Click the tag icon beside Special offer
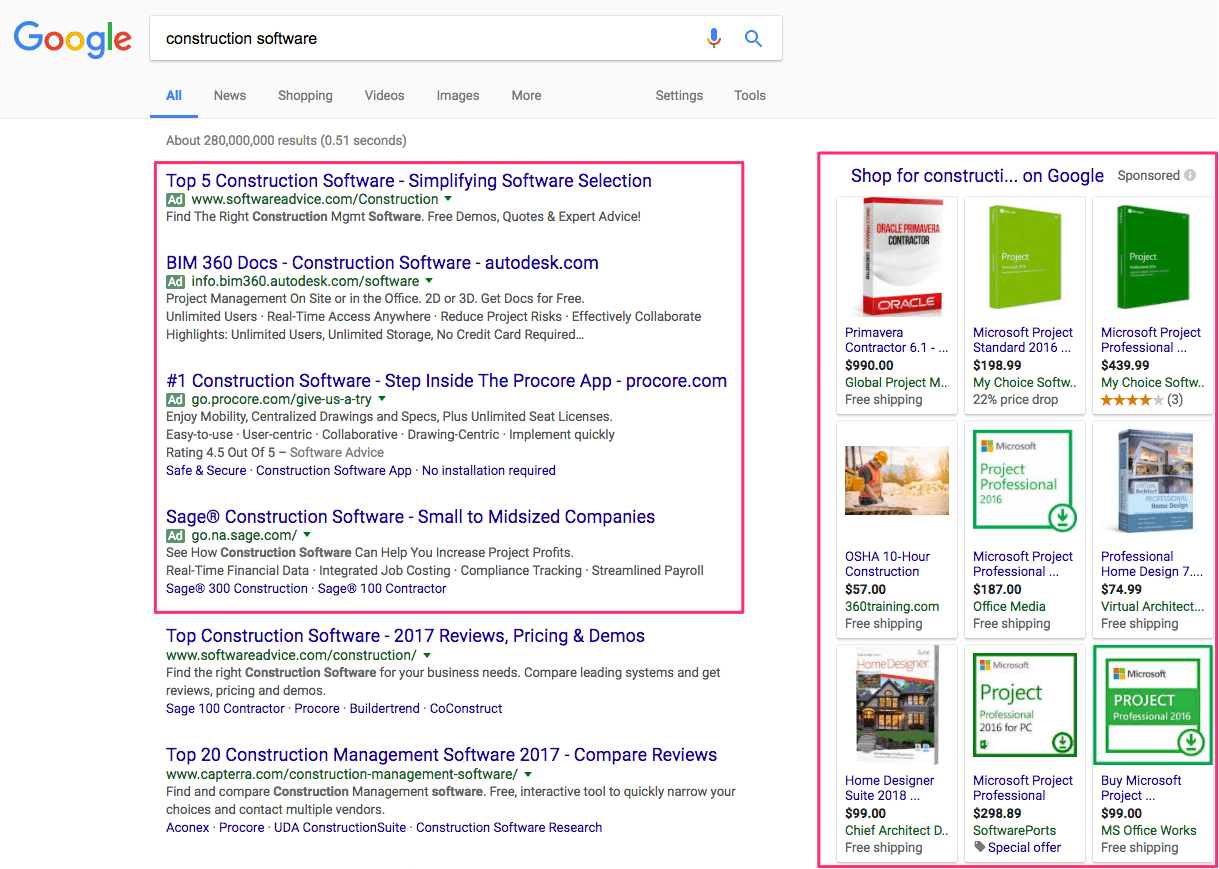1219x869 pixels. [980, 847]
